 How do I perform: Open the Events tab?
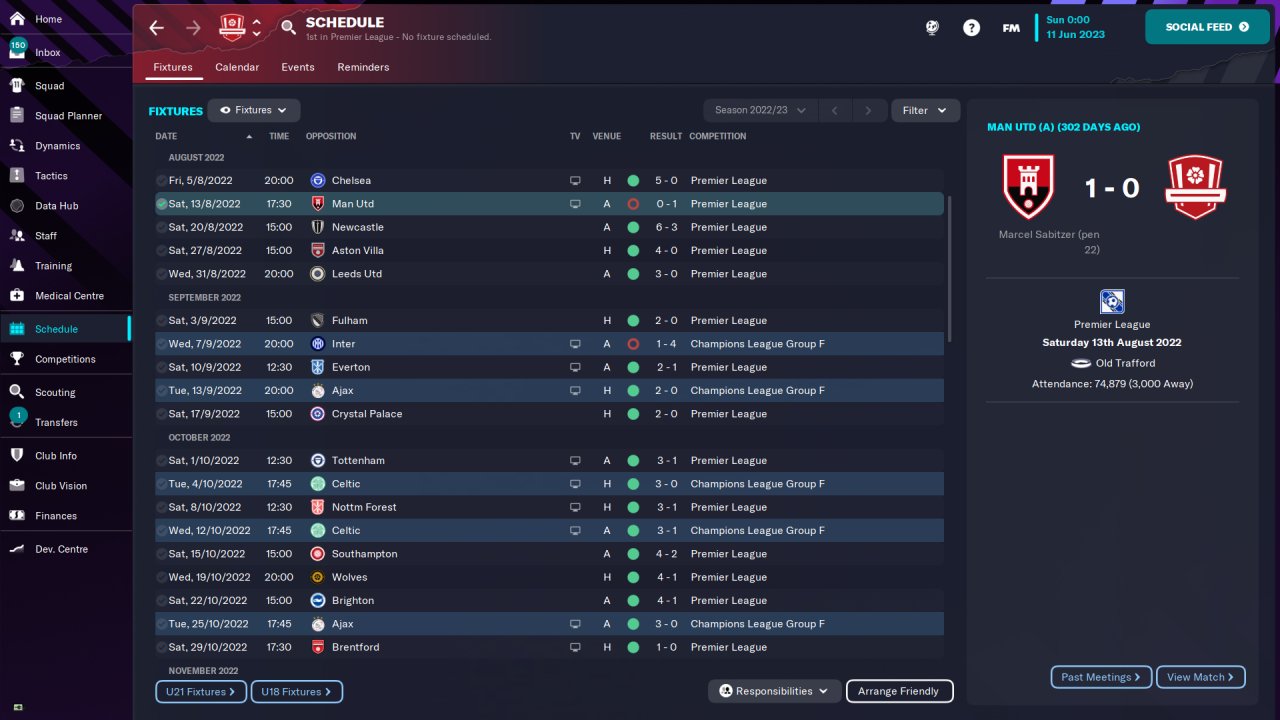(298, 67)
